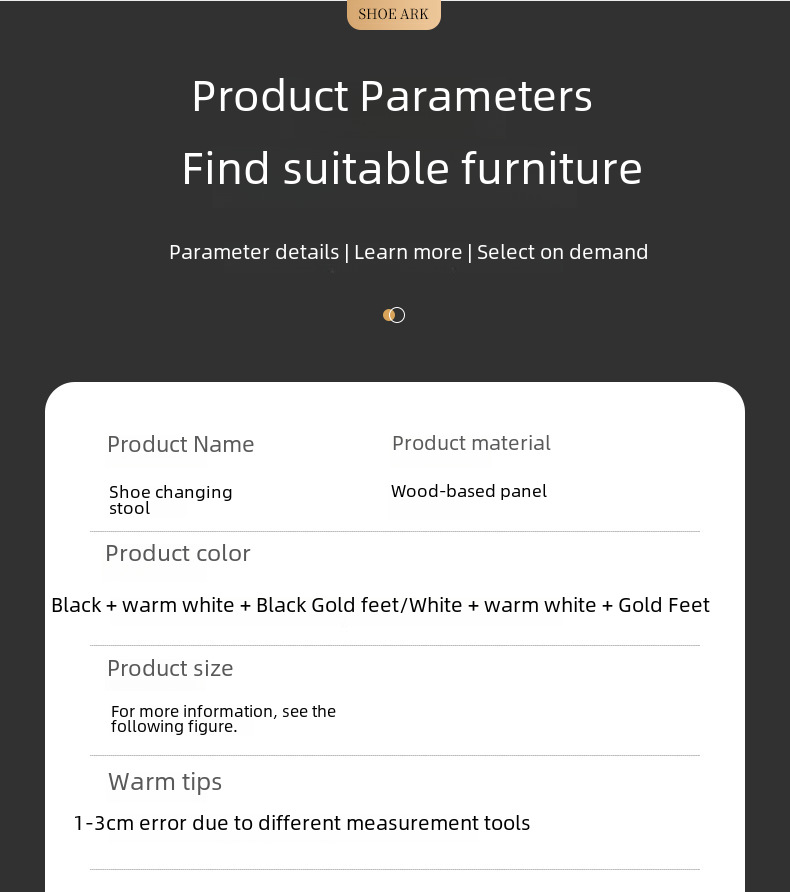Pick White + warm white + Gold Feet
The width and height of the screenshot is (790, 892).
point(574,605)
